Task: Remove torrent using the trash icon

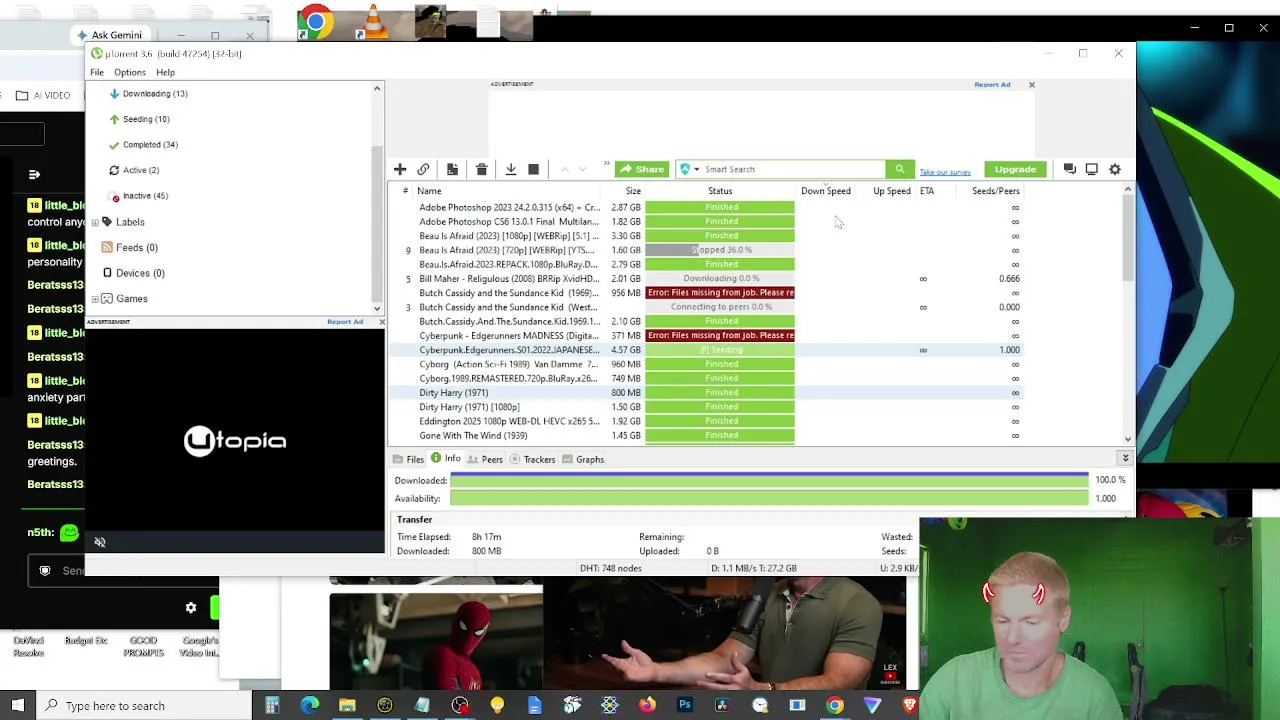Action: pos(481,169)
